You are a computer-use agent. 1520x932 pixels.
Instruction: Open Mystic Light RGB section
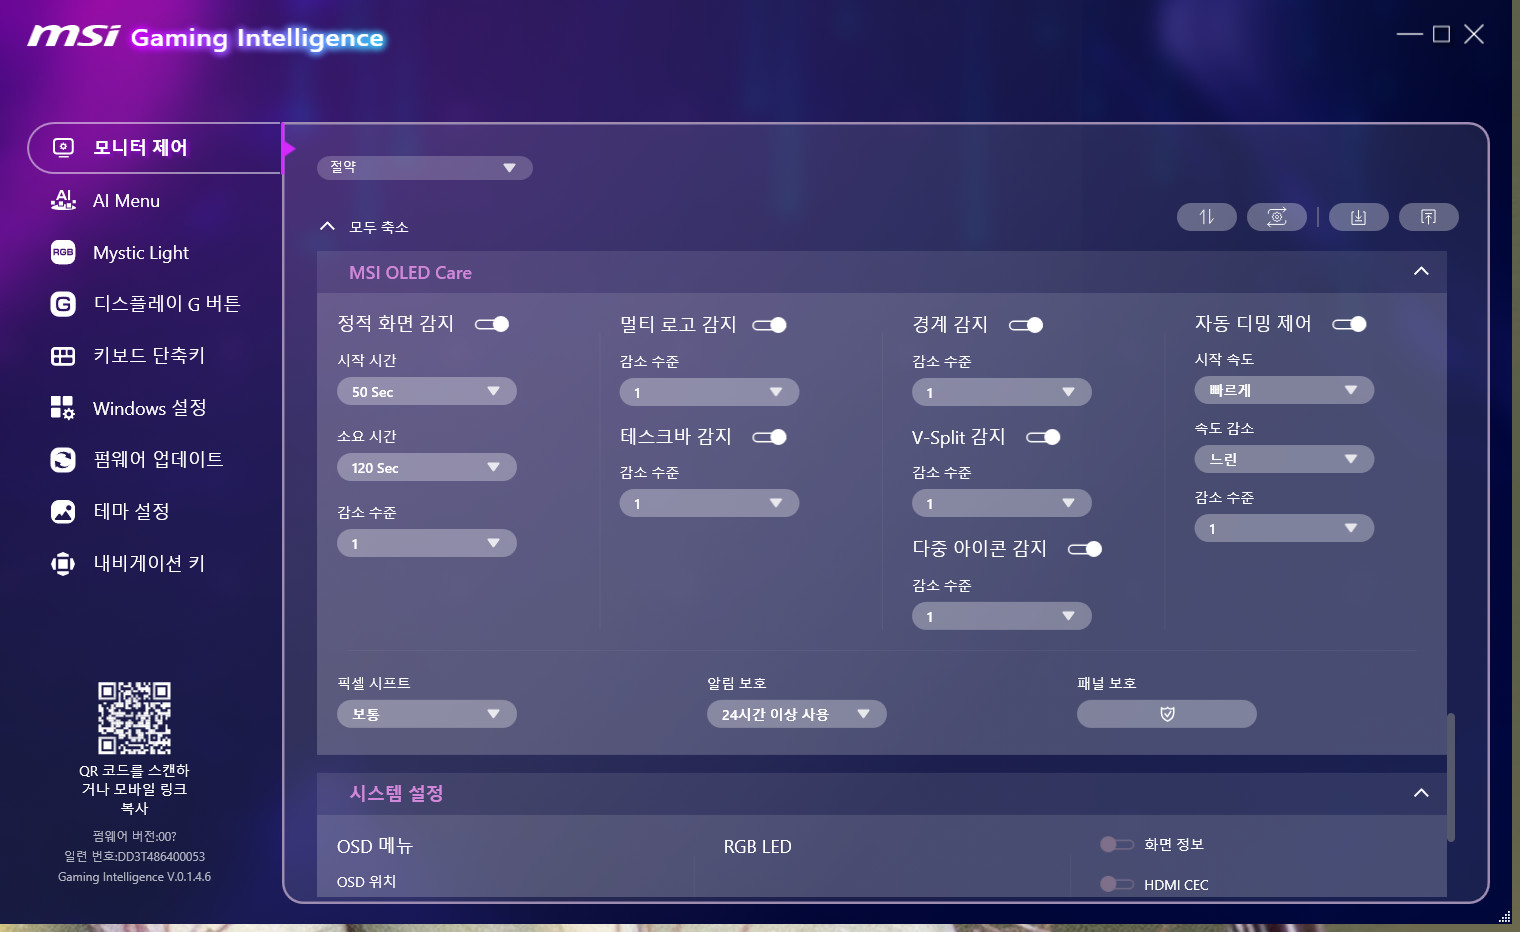[140, 253]
